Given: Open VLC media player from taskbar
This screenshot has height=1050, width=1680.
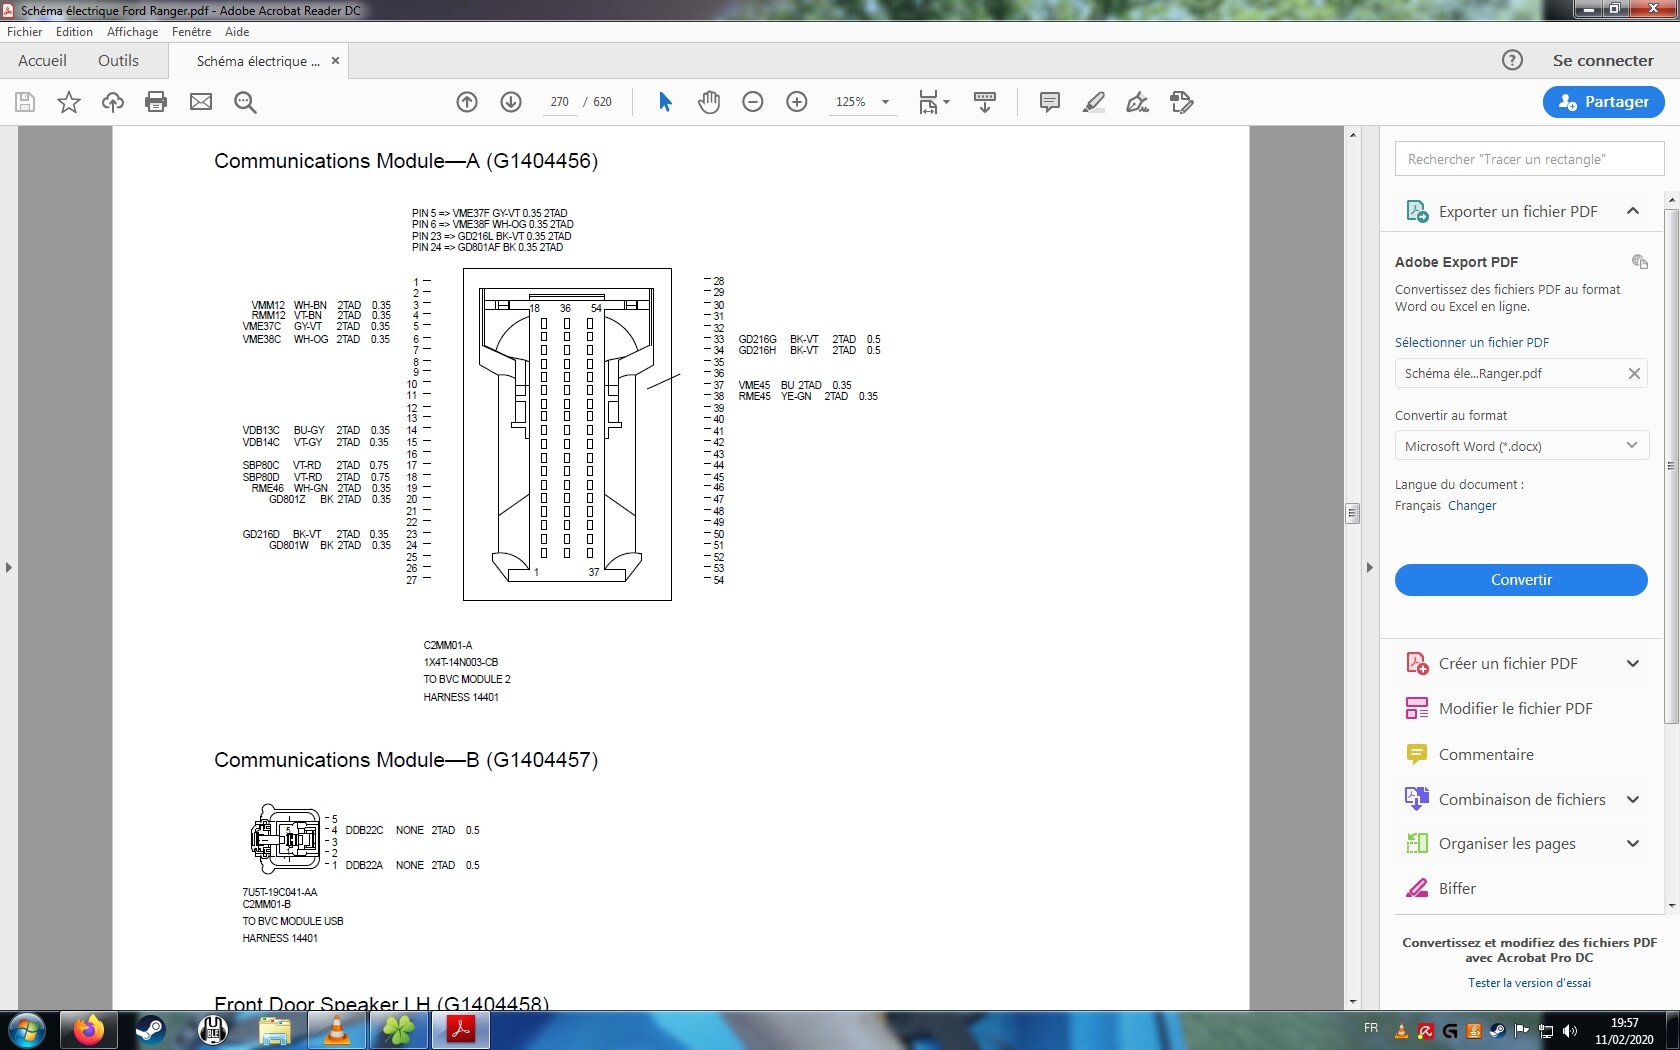Looking at the screenshot, I should (x=337, y=1030).
